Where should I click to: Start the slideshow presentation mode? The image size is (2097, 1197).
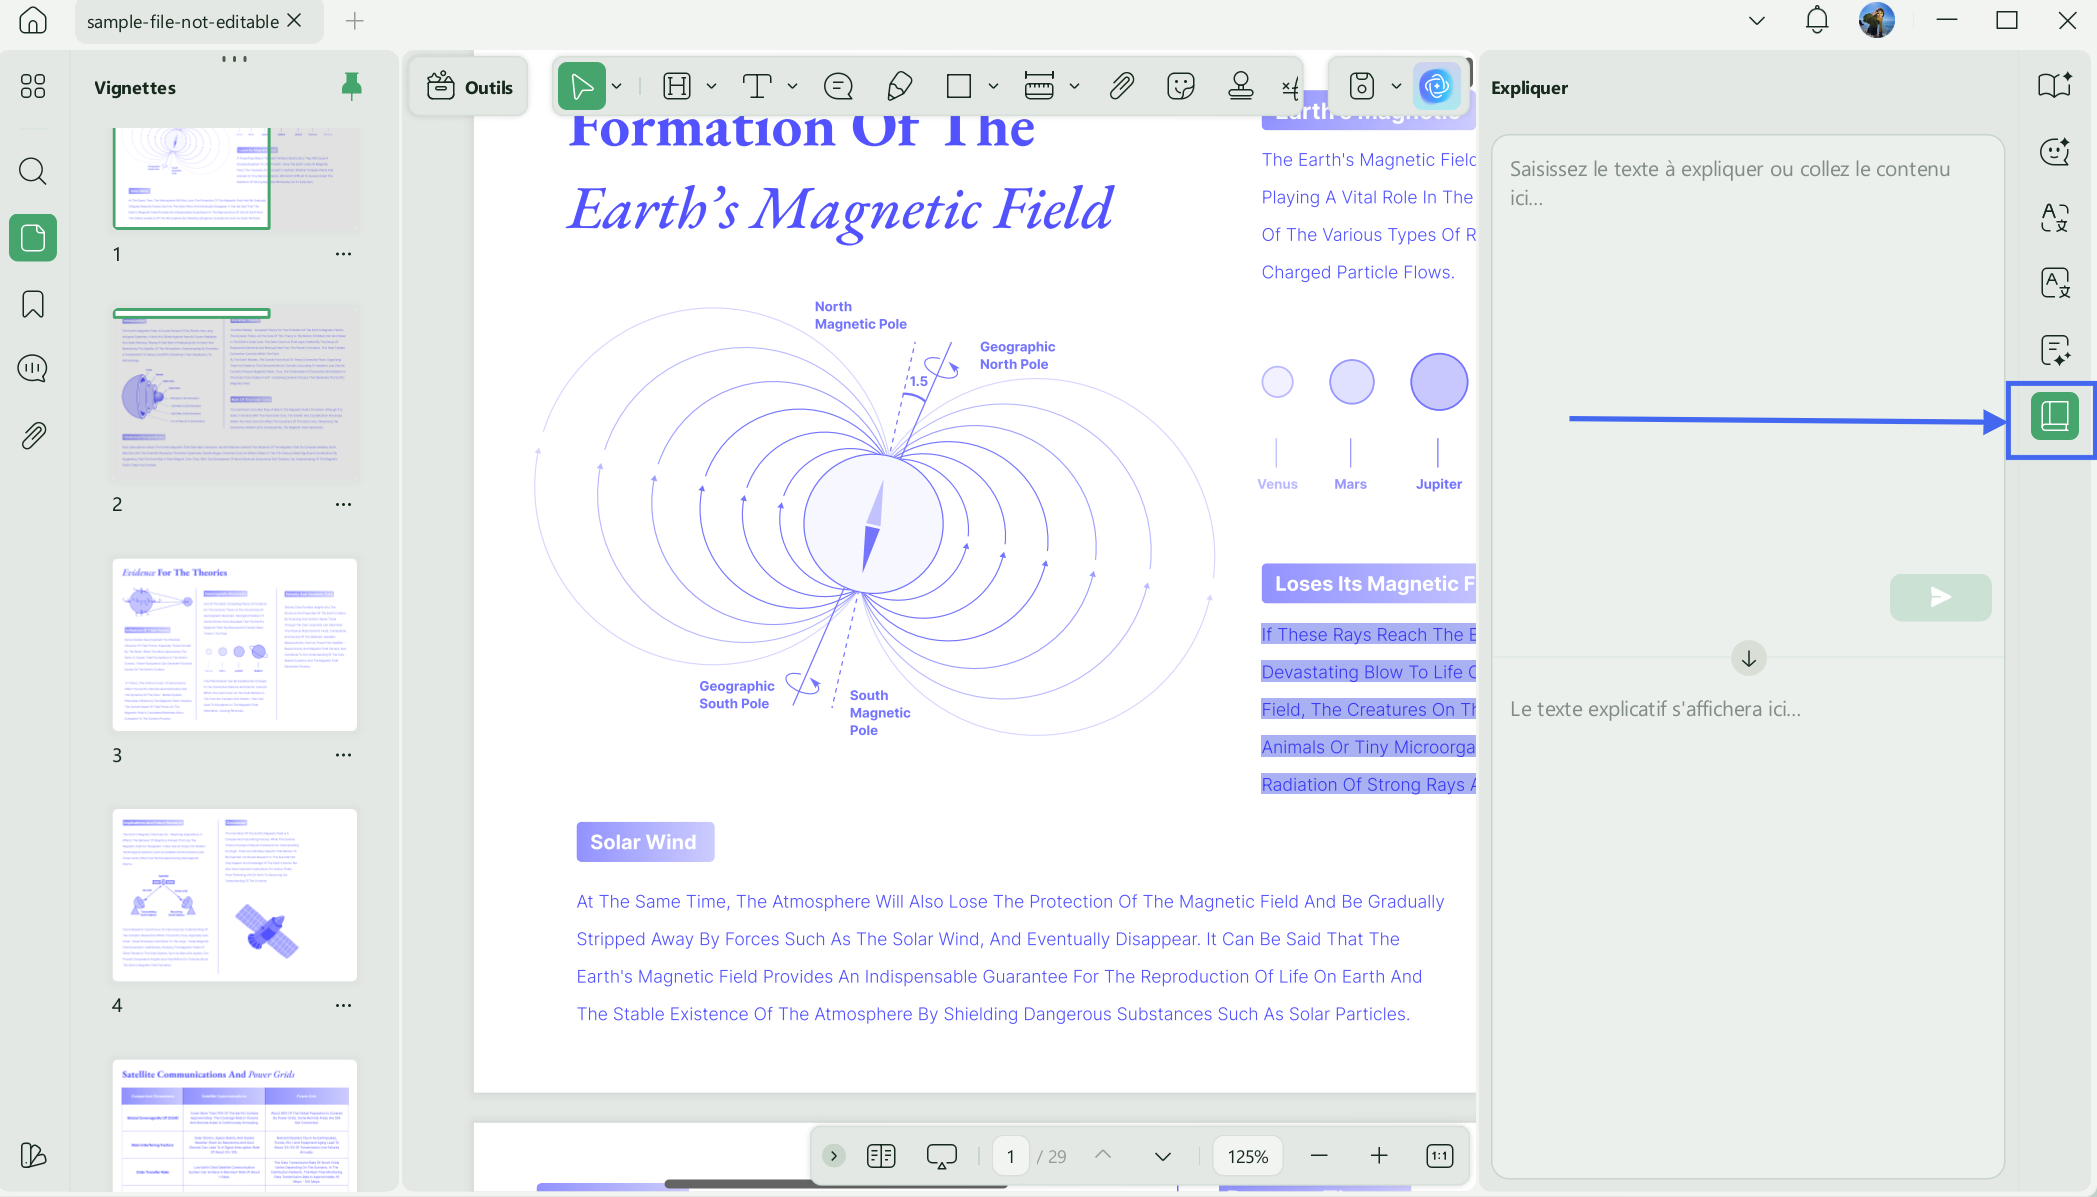(x=941, y=1156)
